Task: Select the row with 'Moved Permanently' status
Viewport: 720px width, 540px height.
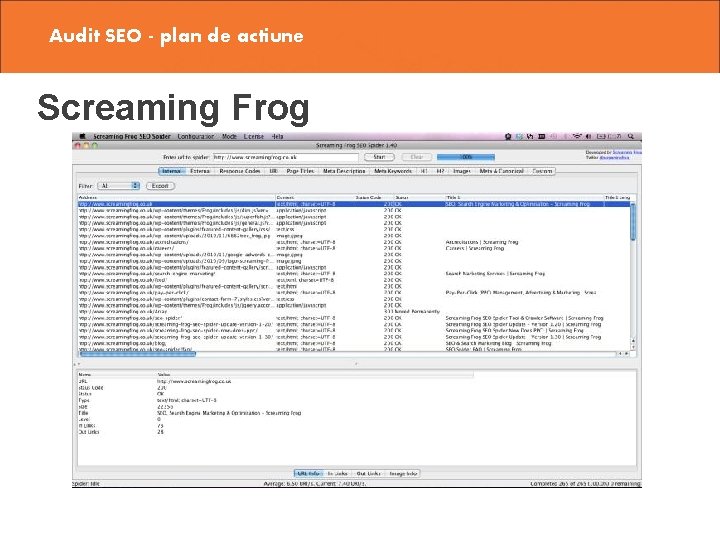Action: pyautogui.click(x=354, y=311)
